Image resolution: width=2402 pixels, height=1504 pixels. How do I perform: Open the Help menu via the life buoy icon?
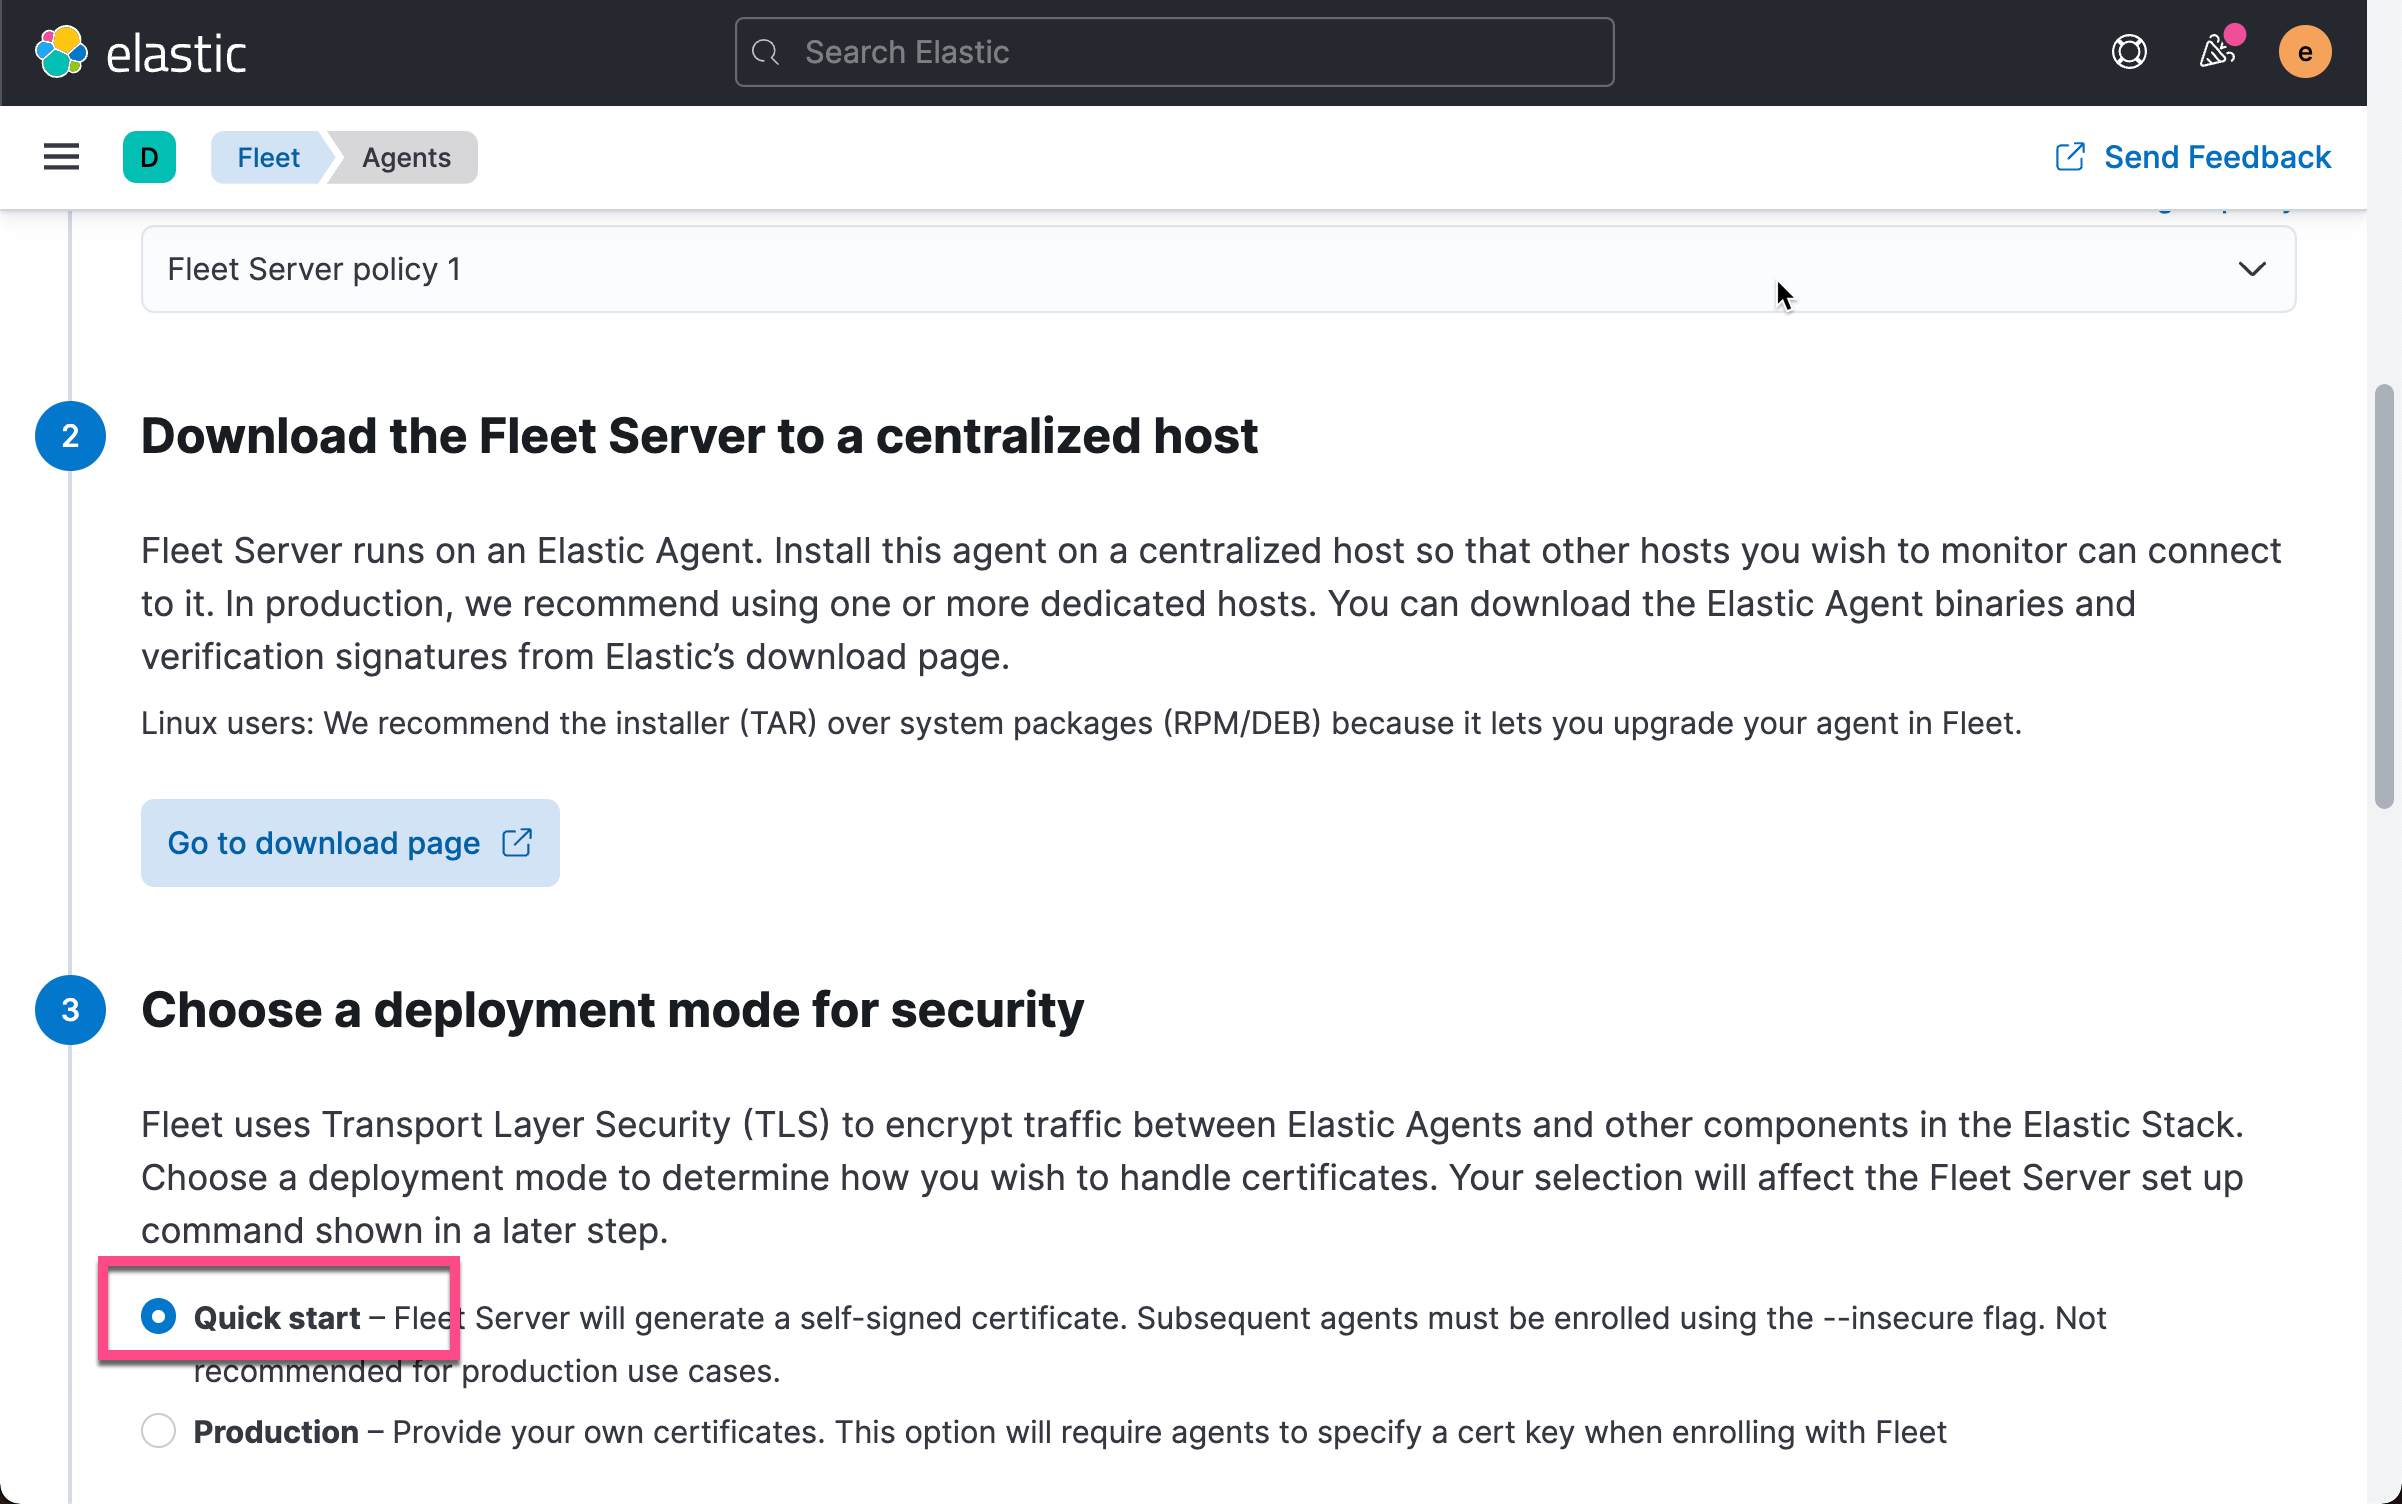click(x=2129, y=51)
